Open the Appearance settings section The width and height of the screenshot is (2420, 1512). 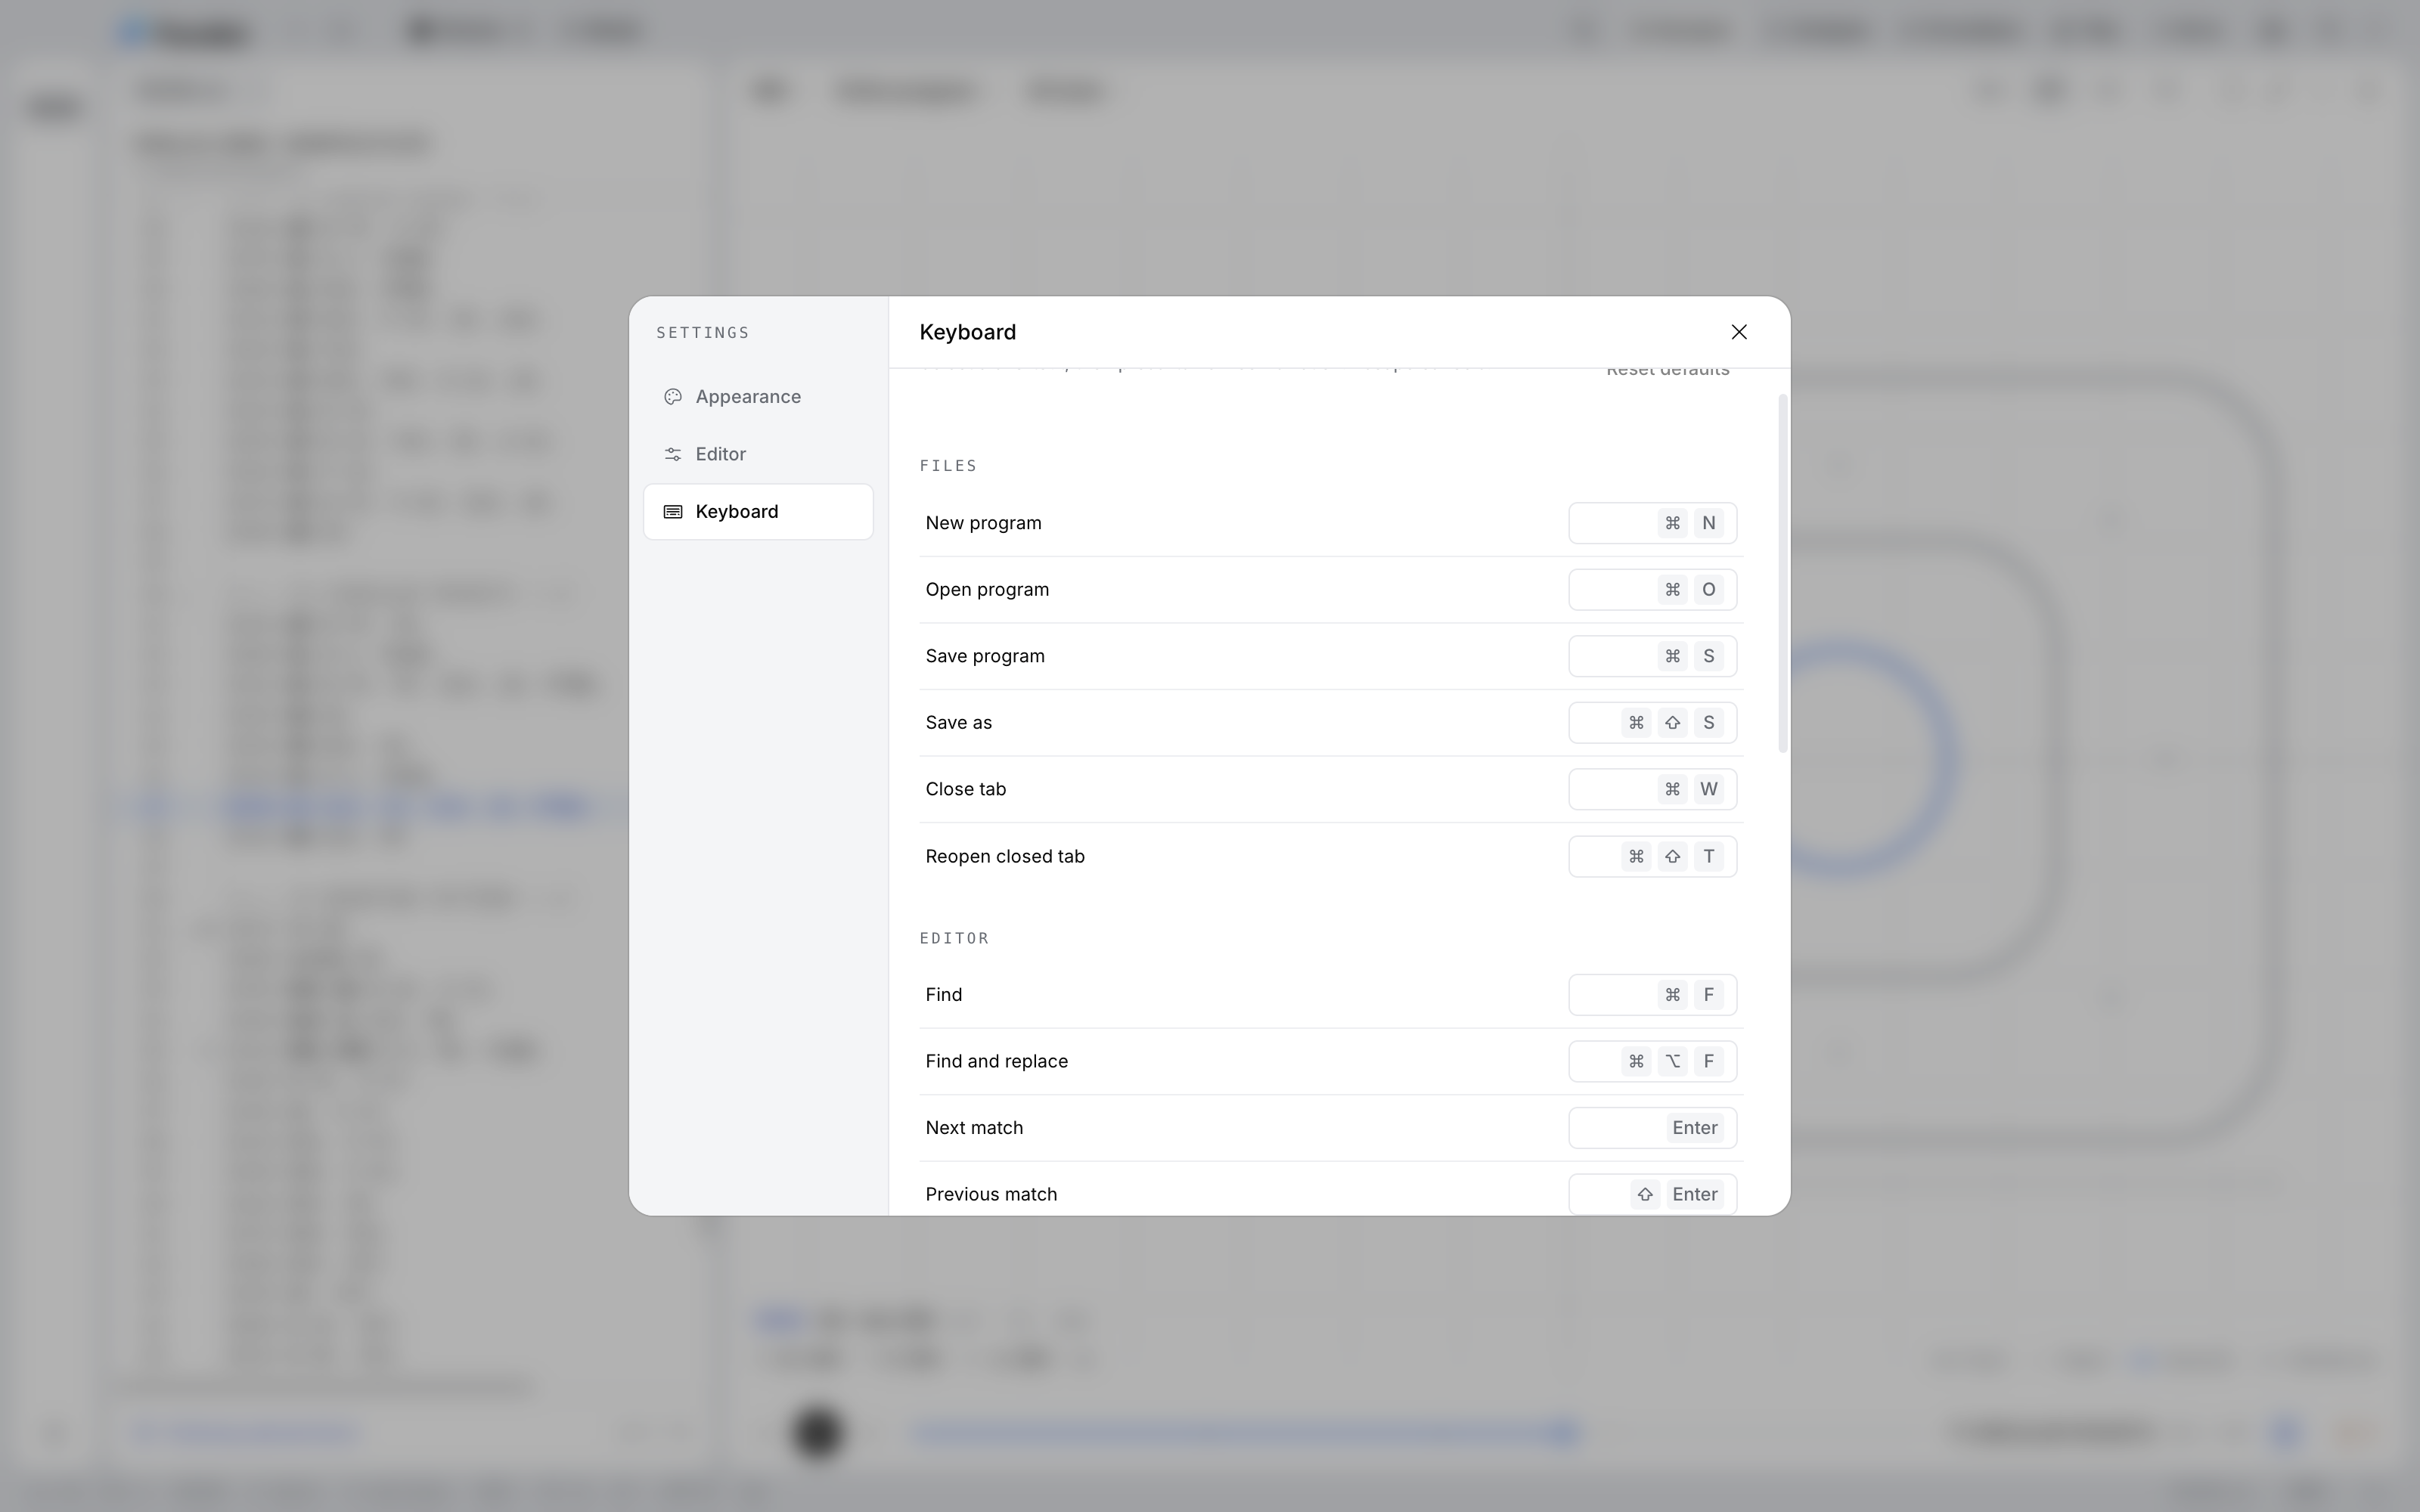[x=758, y=397]
